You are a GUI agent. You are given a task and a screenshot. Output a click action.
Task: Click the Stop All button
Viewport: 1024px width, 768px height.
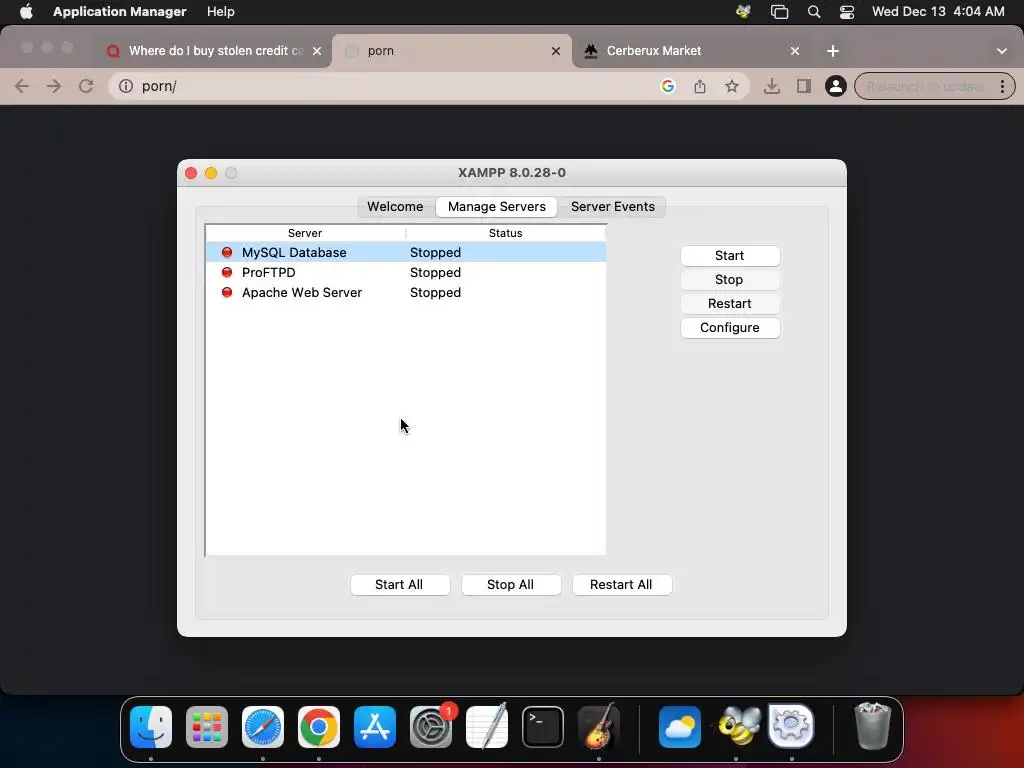point(511,584)
